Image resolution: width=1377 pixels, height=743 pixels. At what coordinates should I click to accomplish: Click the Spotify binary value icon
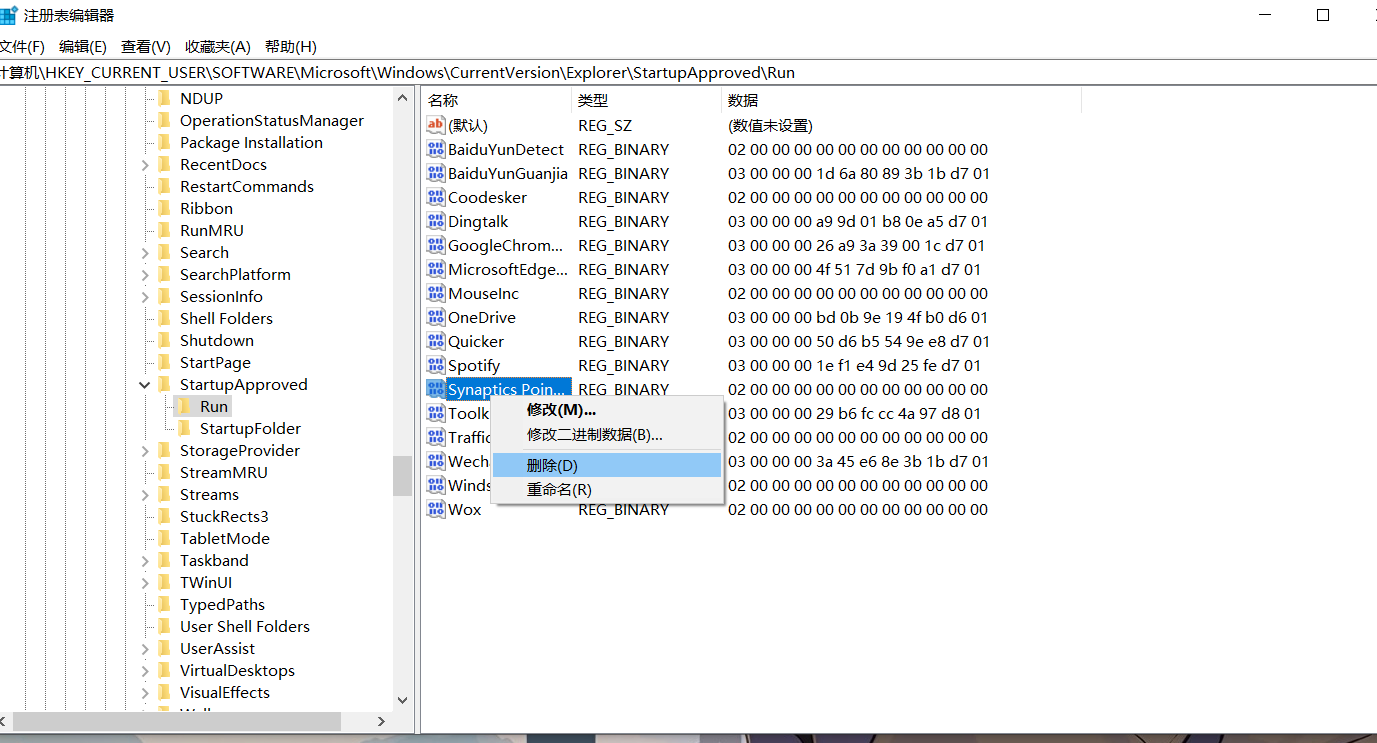[x=435, y=366]
